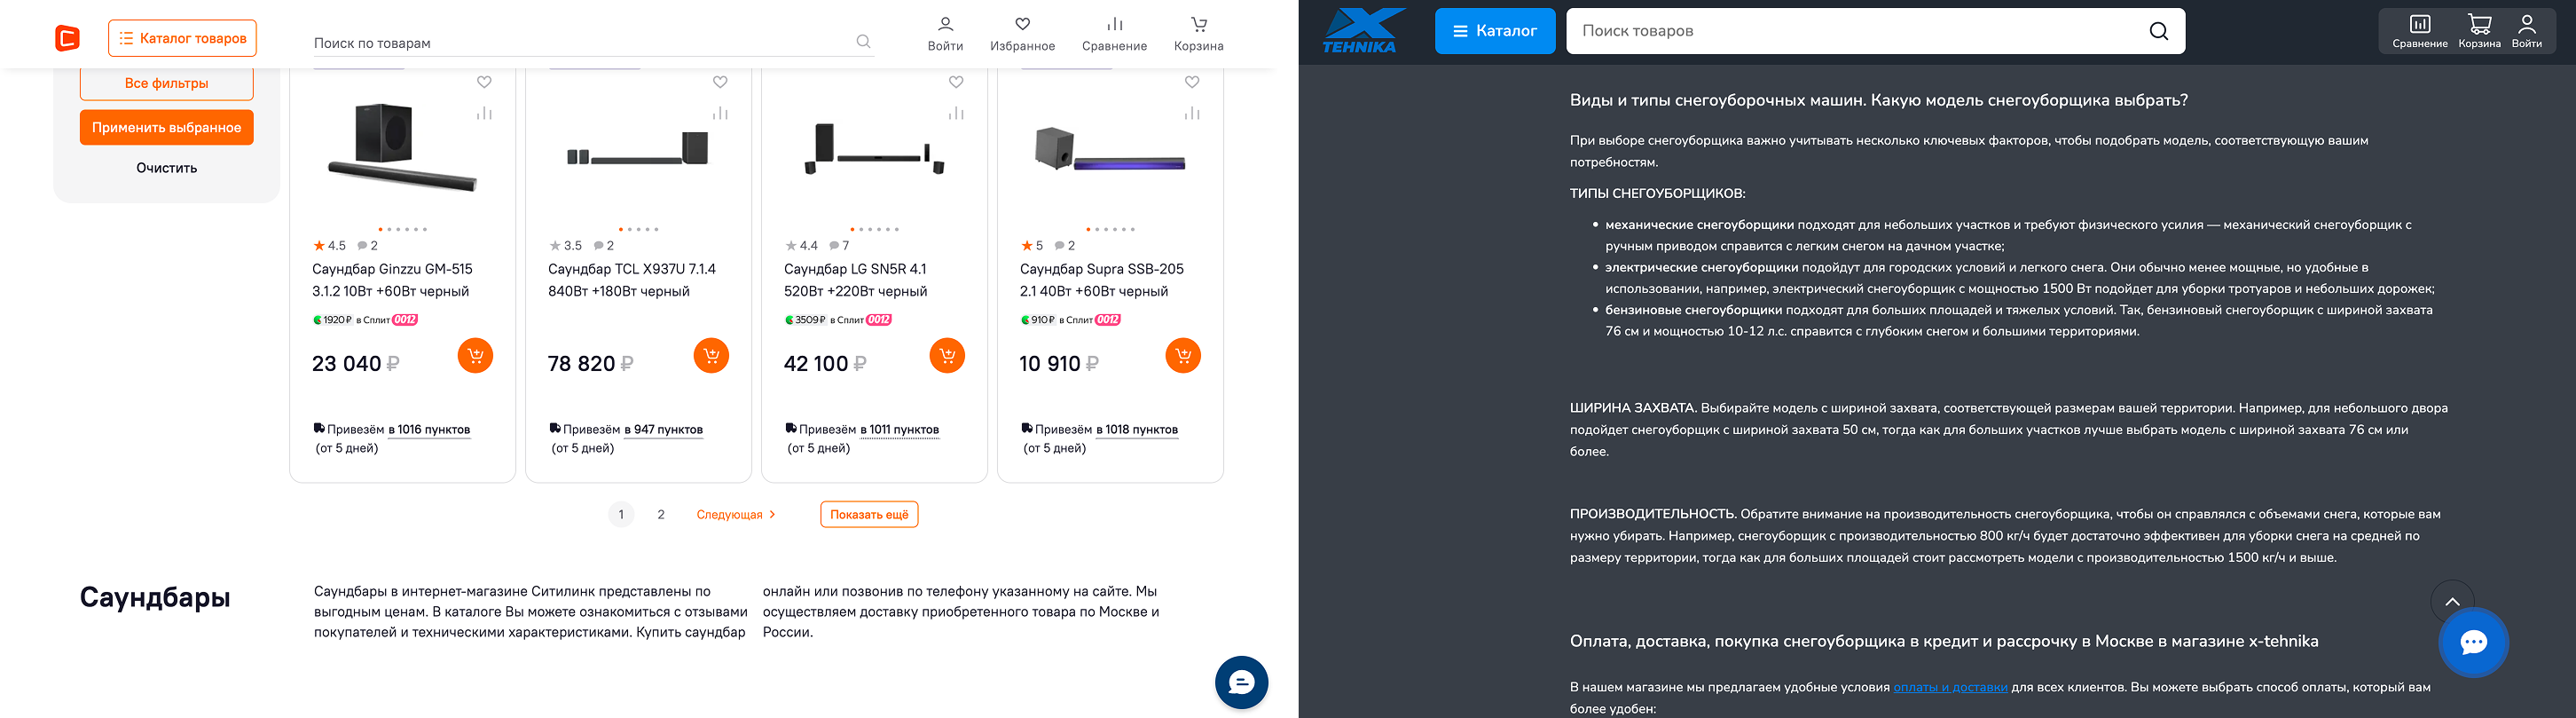Add TCL X937U soundbar to favorites
2576x718 pixels.
tap(720, 82)
